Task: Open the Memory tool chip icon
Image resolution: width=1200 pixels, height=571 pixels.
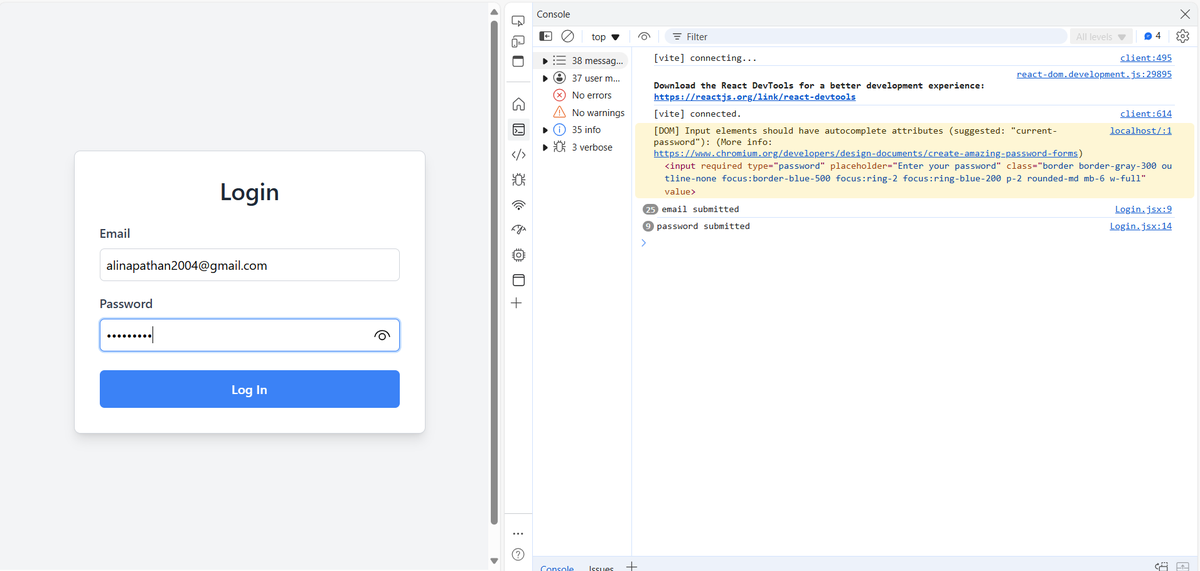Action: pos(518,255)
